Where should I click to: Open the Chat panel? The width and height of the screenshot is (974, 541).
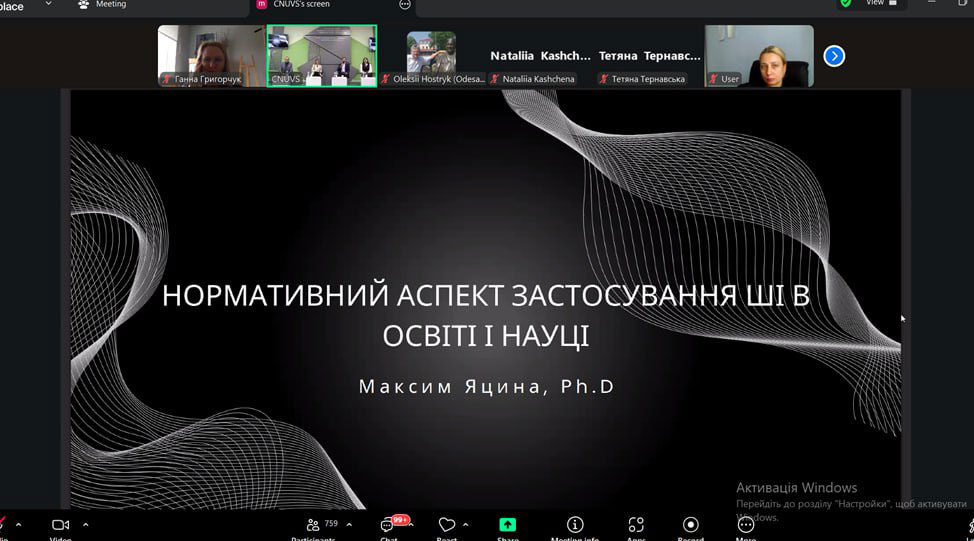[x=388, y=525]
